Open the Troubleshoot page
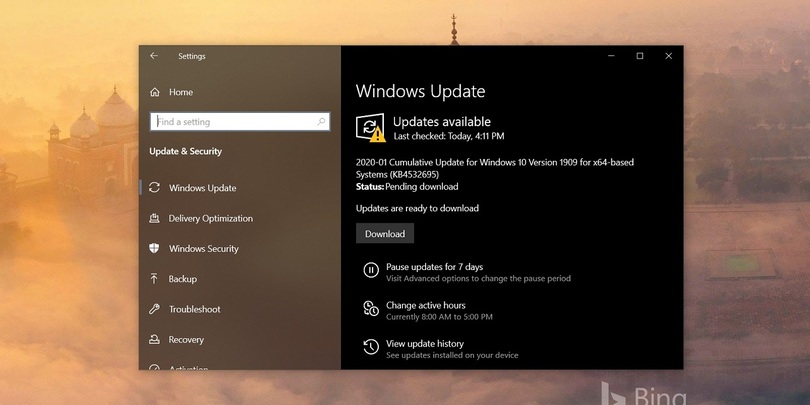810x405 pixels. pyautogui.click(x=195, y=309)
